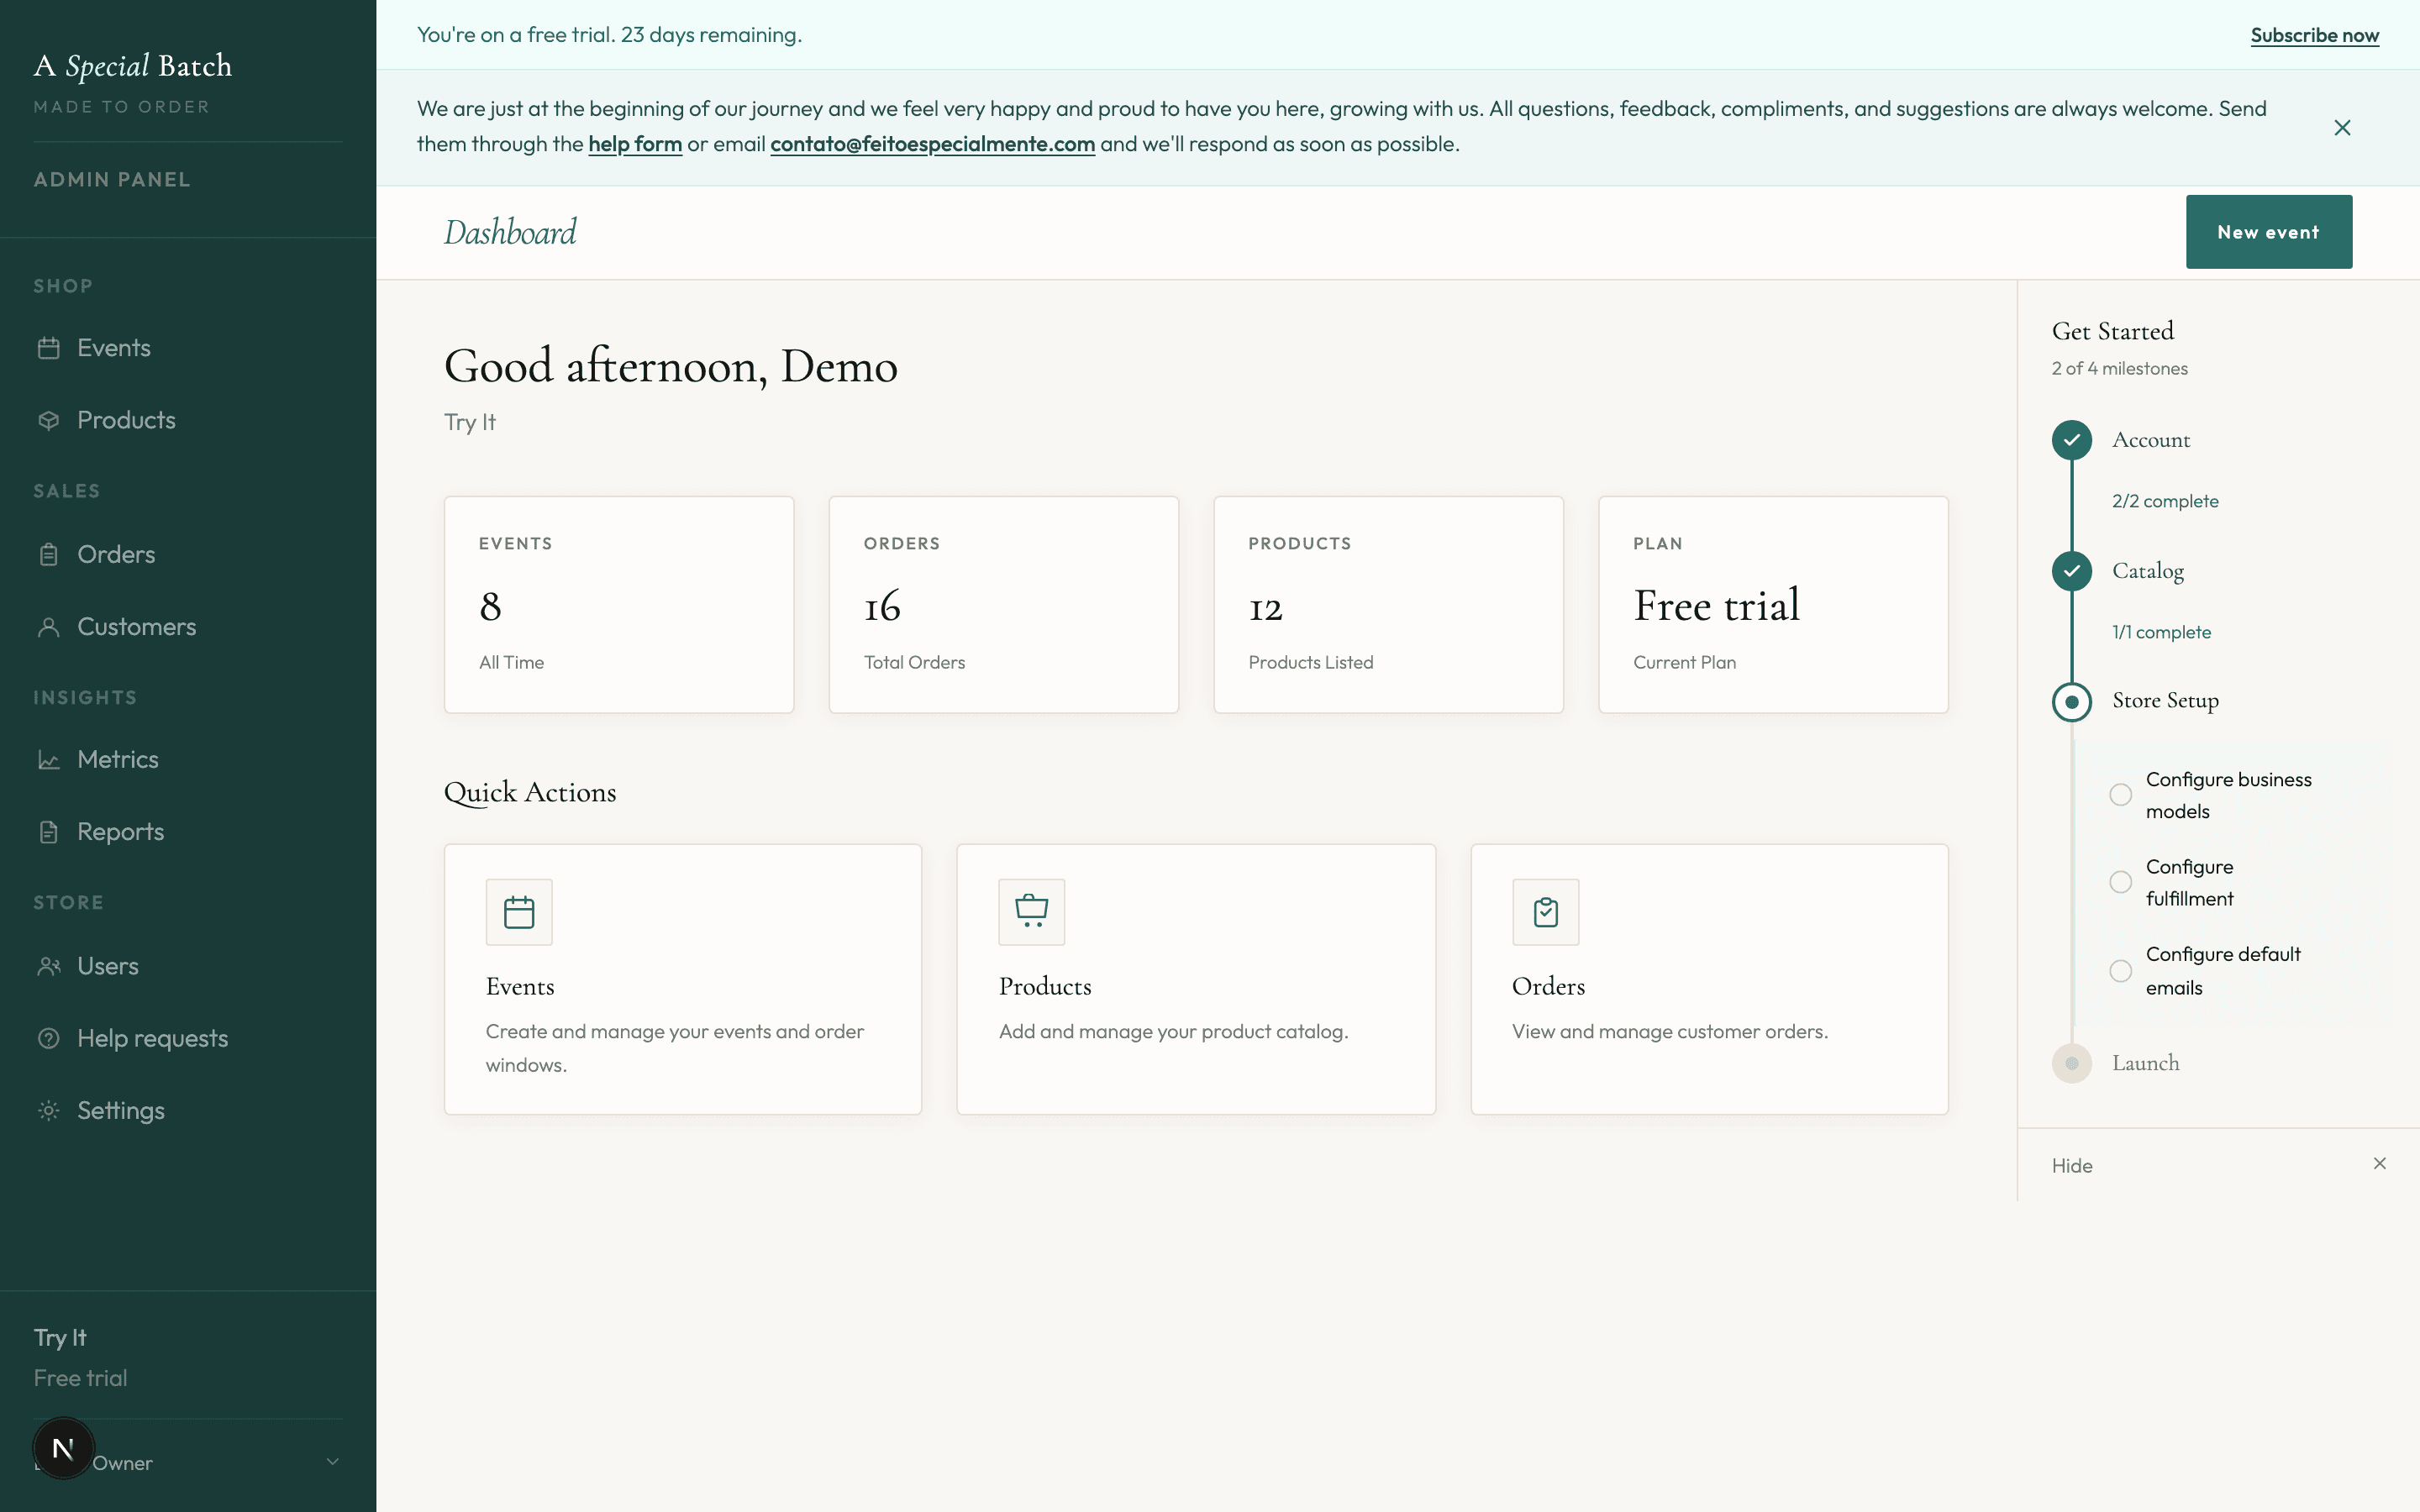Click the Customers person icon in sidebar
2420x1512 pixels.
pos(49,627)
